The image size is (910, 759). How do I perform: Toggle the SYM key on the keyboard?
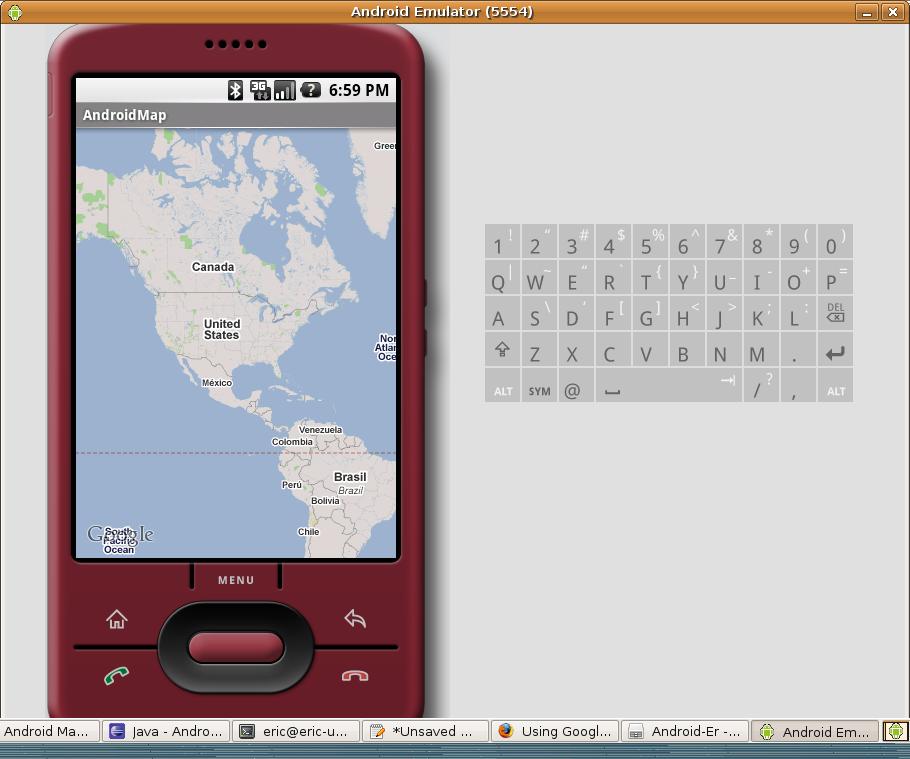pyautogui.click(x=539, y=389)
